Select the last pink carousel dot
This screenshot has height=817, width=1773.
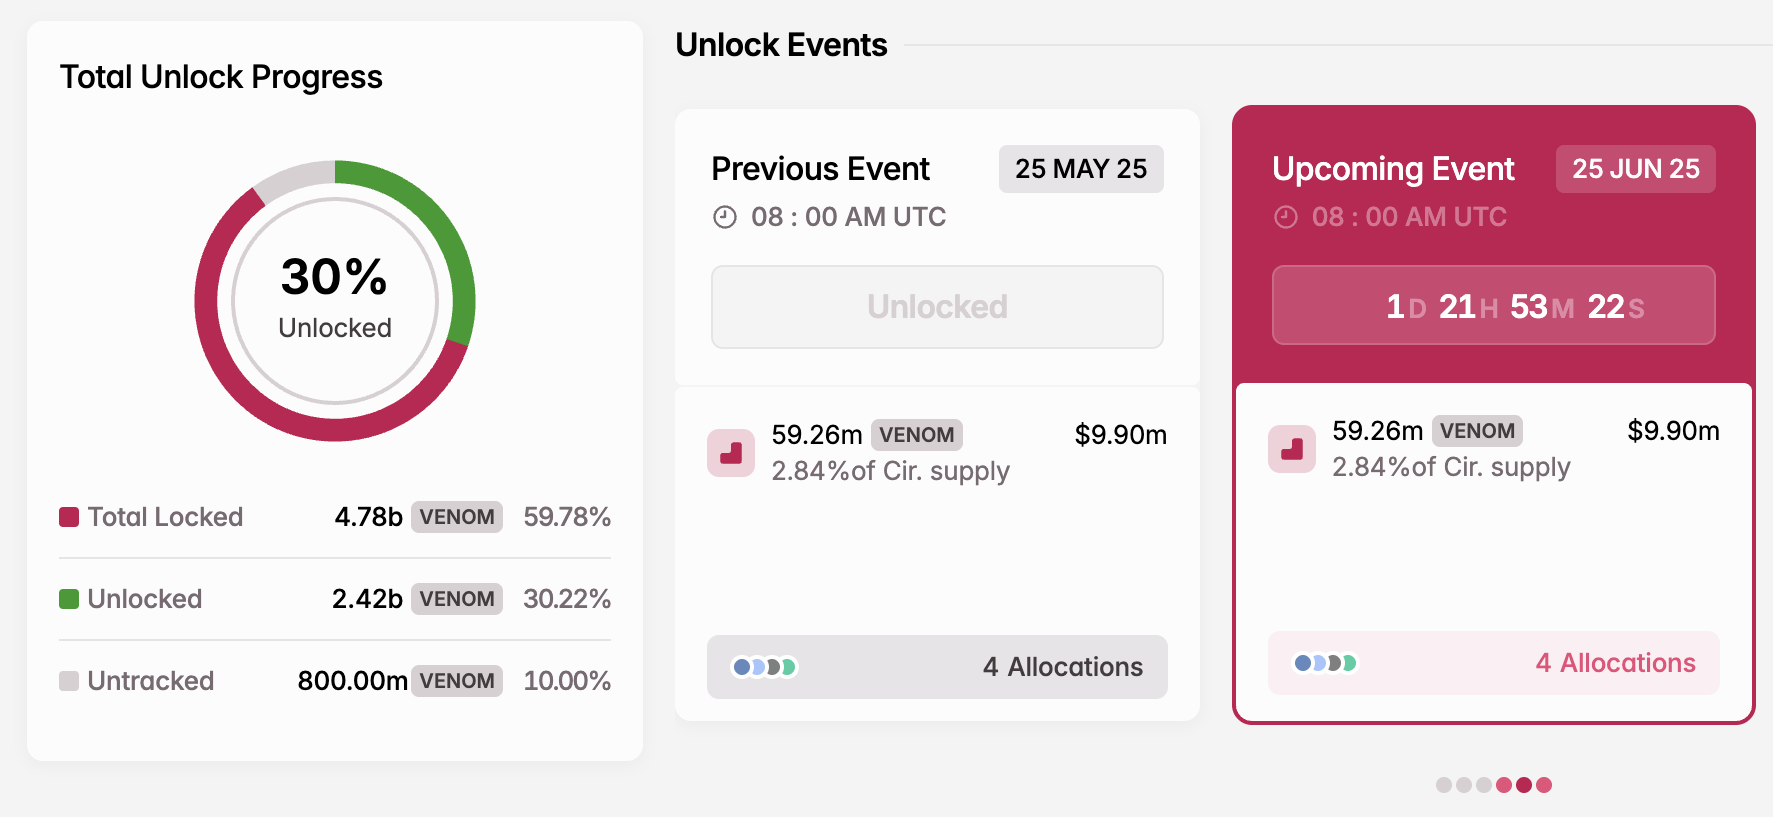(1544, 785)
